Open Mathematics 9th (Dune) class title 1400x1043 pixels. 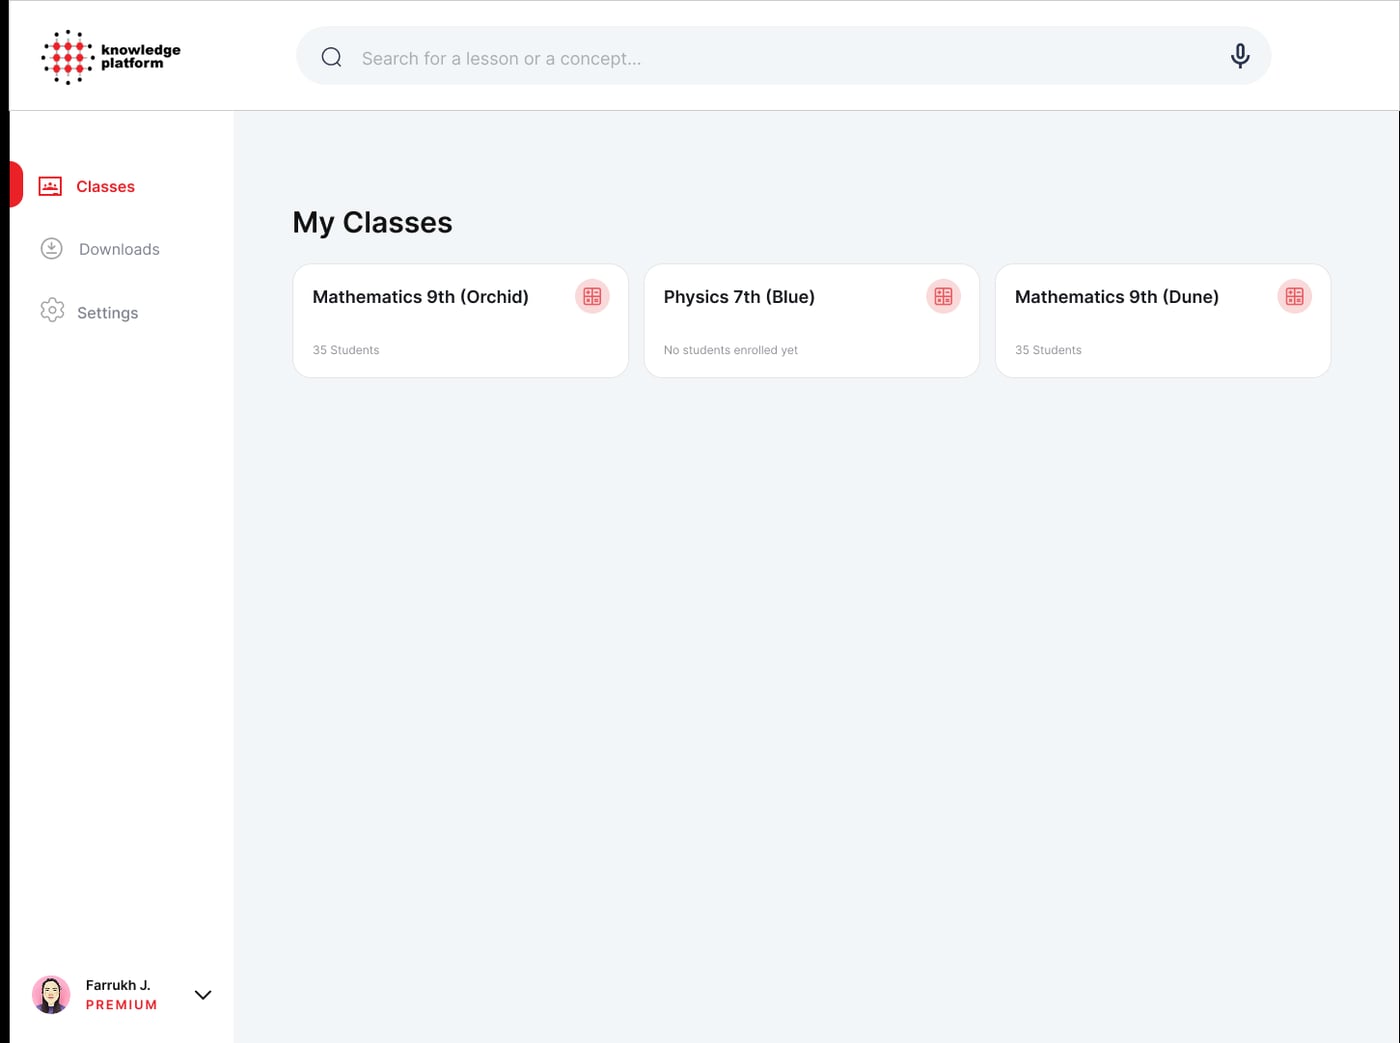pyautogui.click(x=1117, y=297)
